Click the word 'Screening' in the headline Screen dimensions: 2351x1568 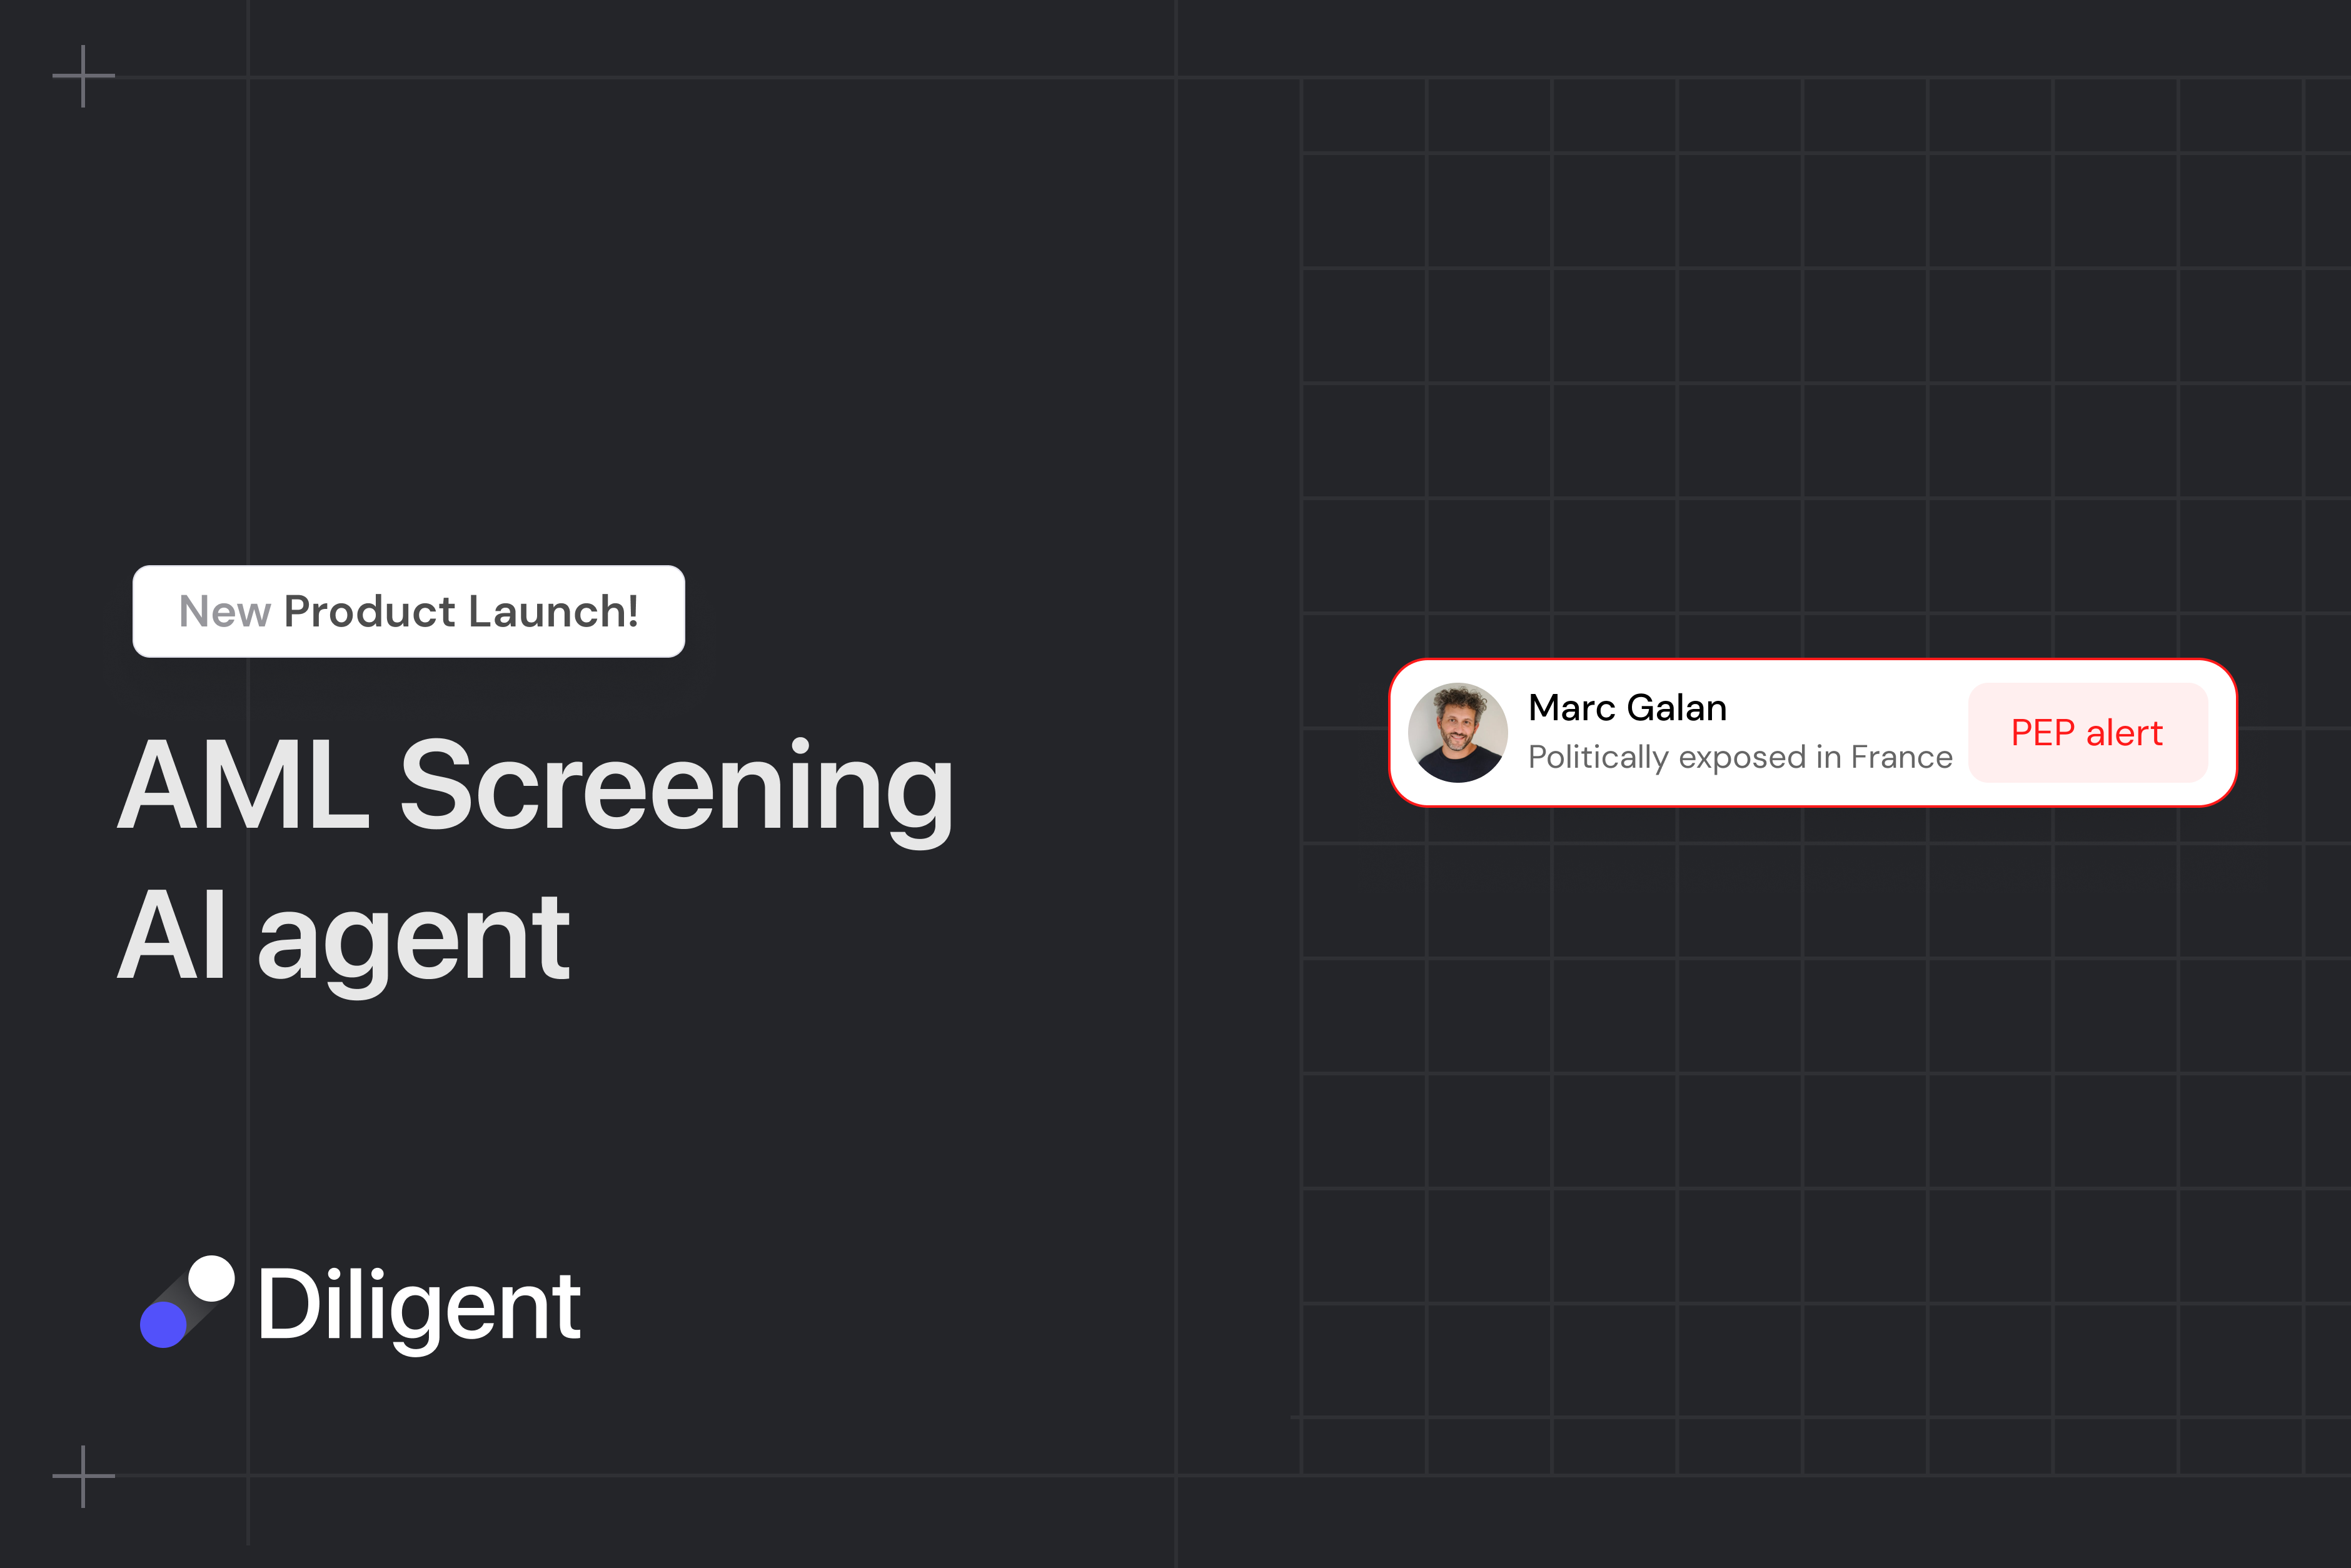(x=676, y=786)
